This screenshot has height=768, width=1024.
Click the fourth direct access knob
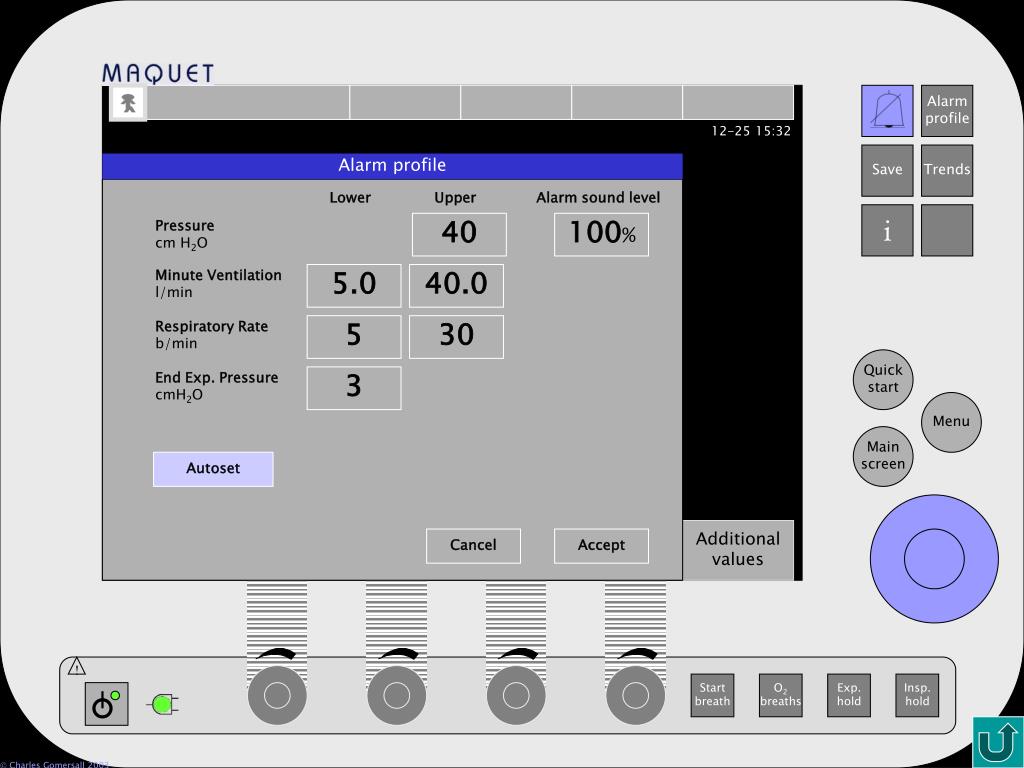(635, 696)
